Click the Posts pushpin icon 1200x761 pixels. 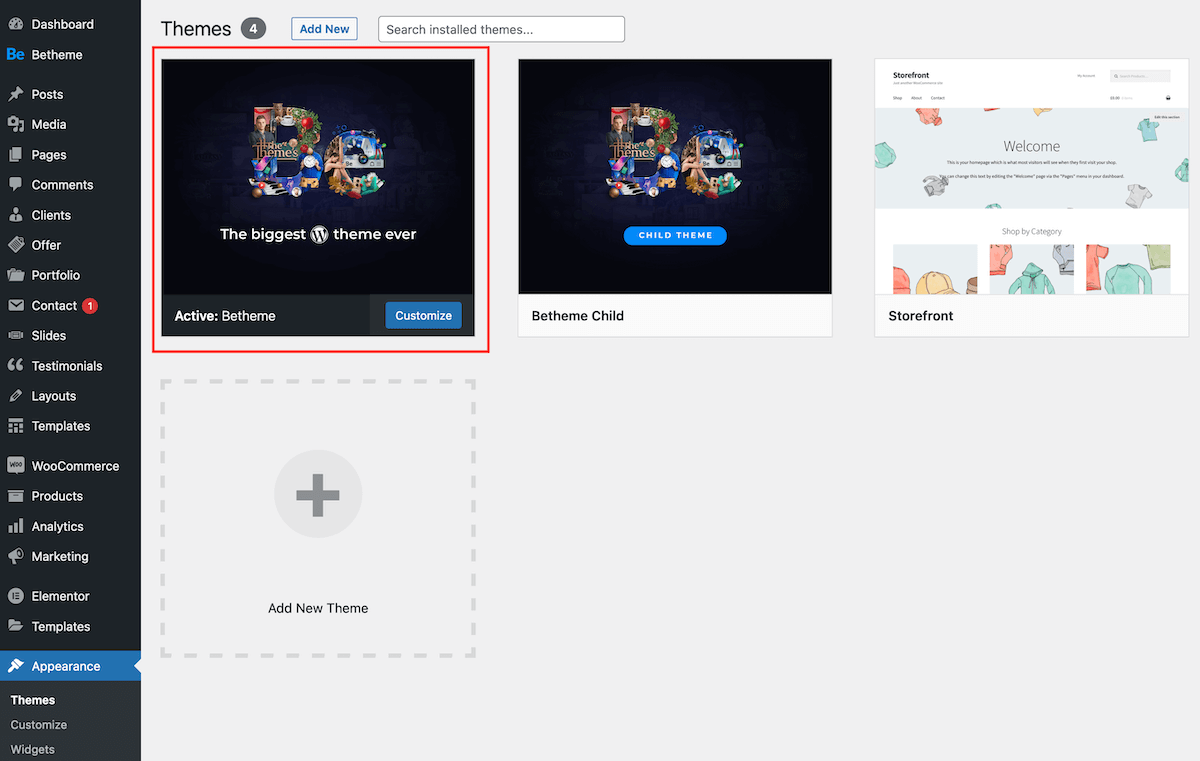[x=15, y=94]
